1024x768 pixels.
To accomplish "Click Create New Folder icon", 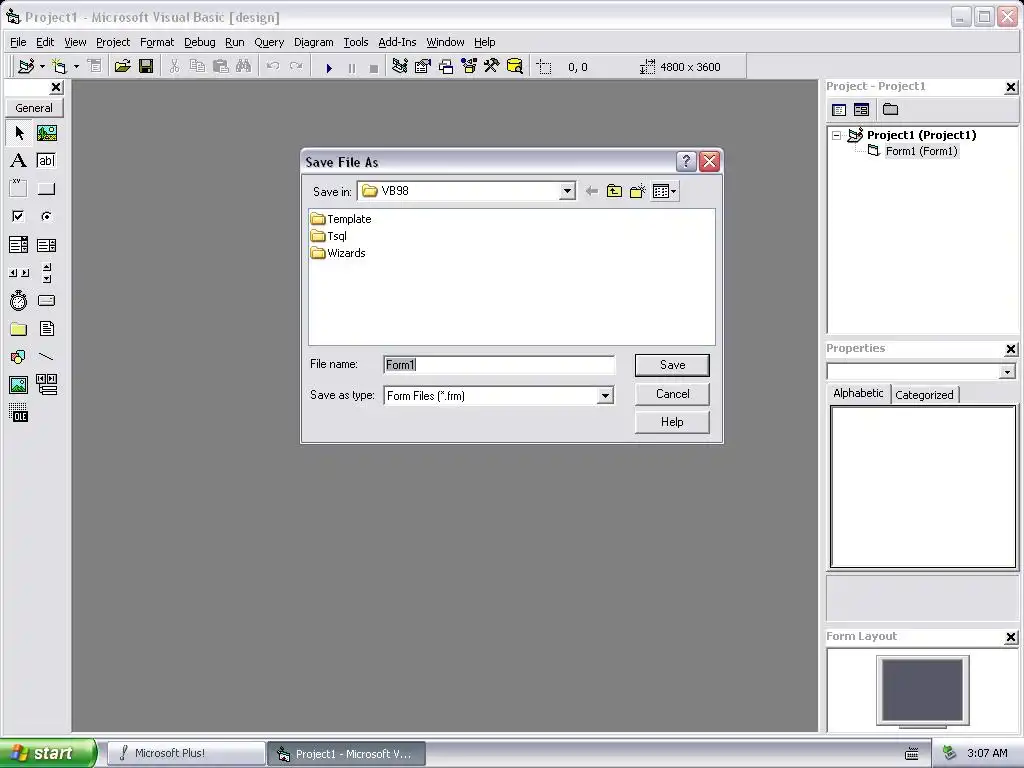I will (637, 191).
